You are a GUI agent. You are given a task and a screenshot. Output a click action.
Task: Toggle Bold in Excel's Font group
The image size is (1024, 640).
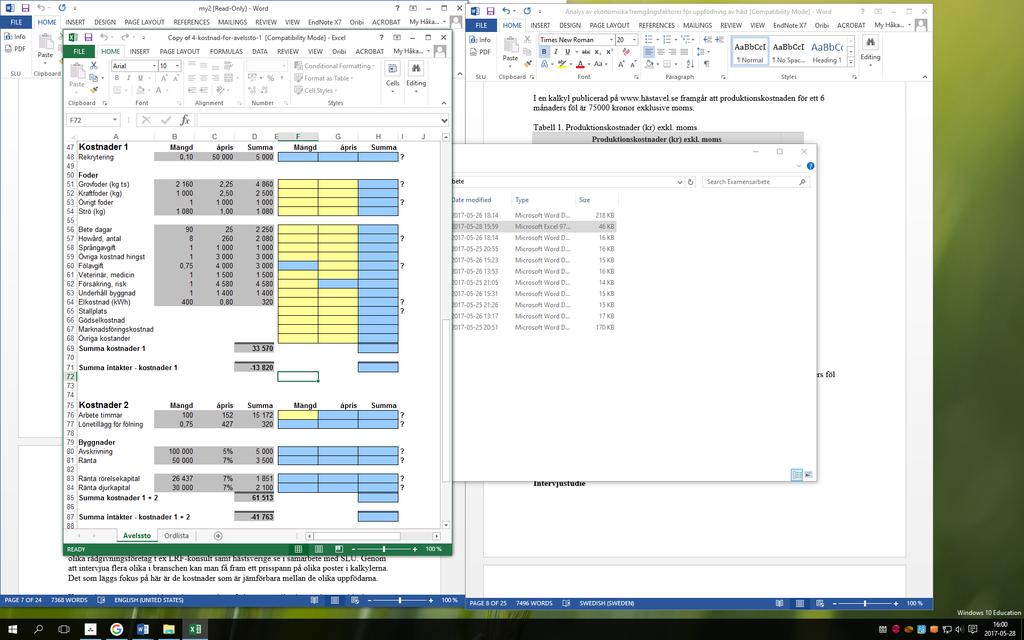click(117, 78)
